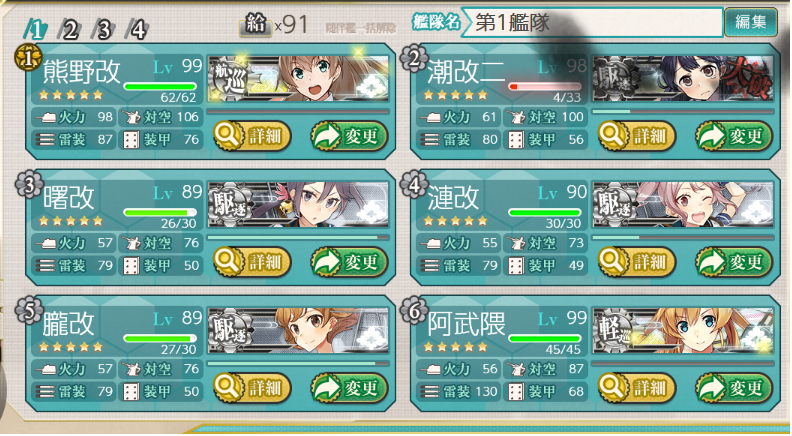
Task: Click 変更 change button for 朧改
Action: tap(349, 387)
